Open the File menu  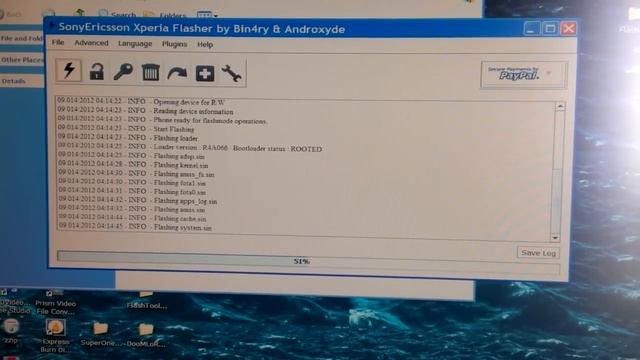58,42
